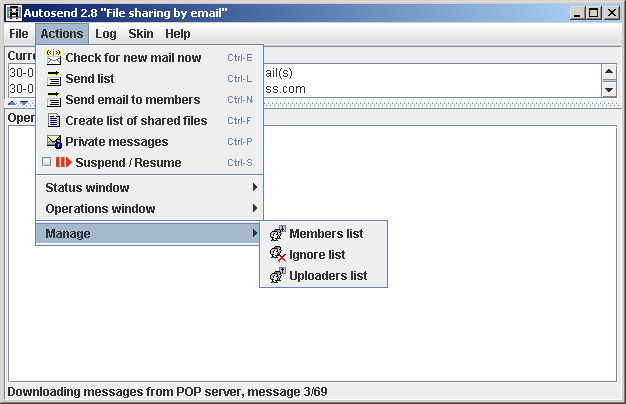Image resolution: width=626 pixels, height=404 pixels.
Task: Click the 'ail(s)' log line text
Action: pos(279,73)
